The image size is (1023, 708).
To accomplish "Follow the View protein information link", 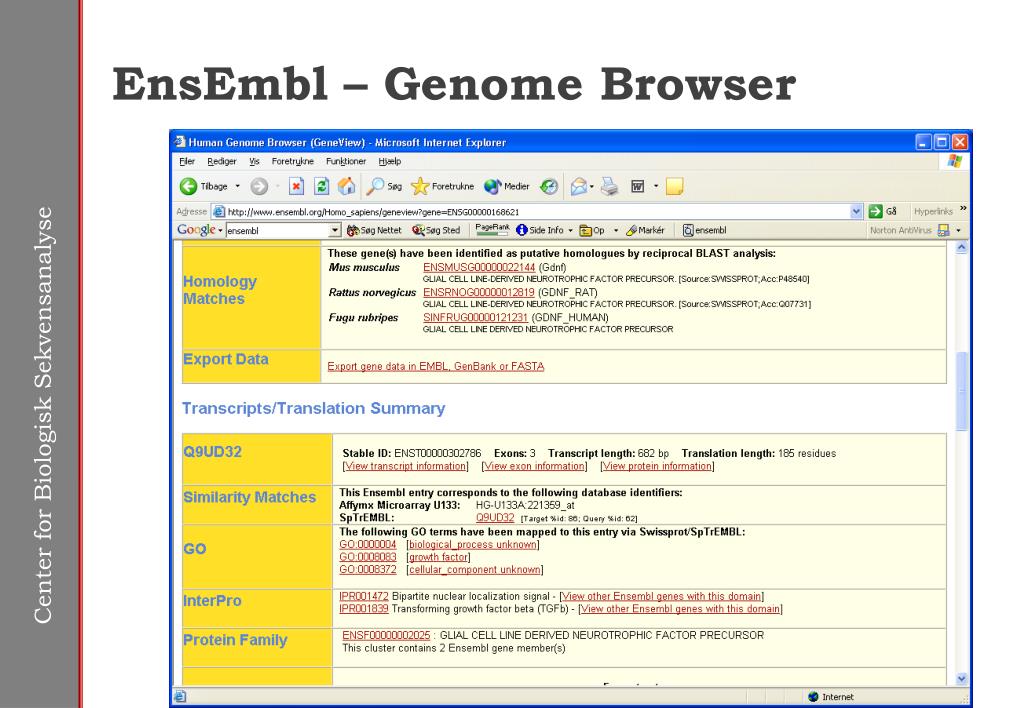I will click(657, 466).
